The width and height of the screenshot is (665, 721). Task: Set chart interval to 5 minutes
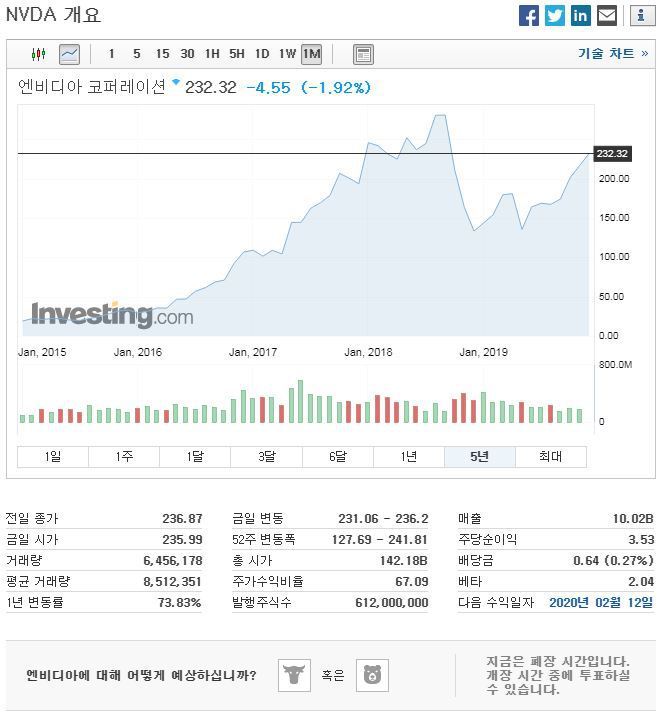[137, 54]
